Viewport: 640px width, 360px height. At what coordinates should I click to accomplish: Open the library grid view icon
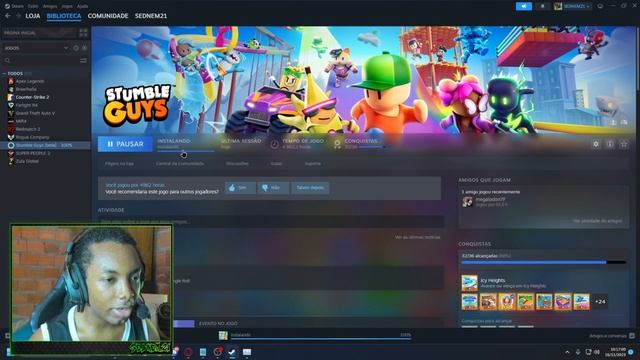click(83, 33)
